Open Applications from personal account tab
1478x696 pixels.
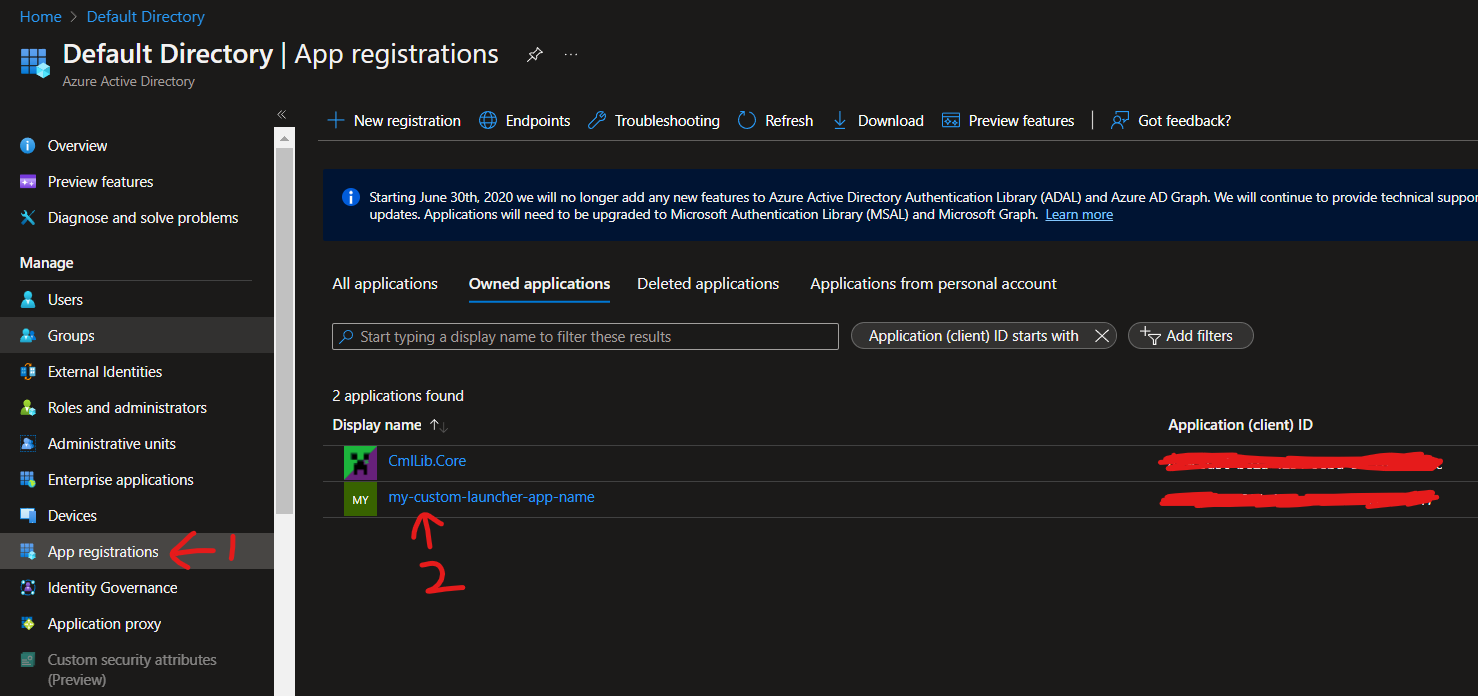click(x=933, y=284)
